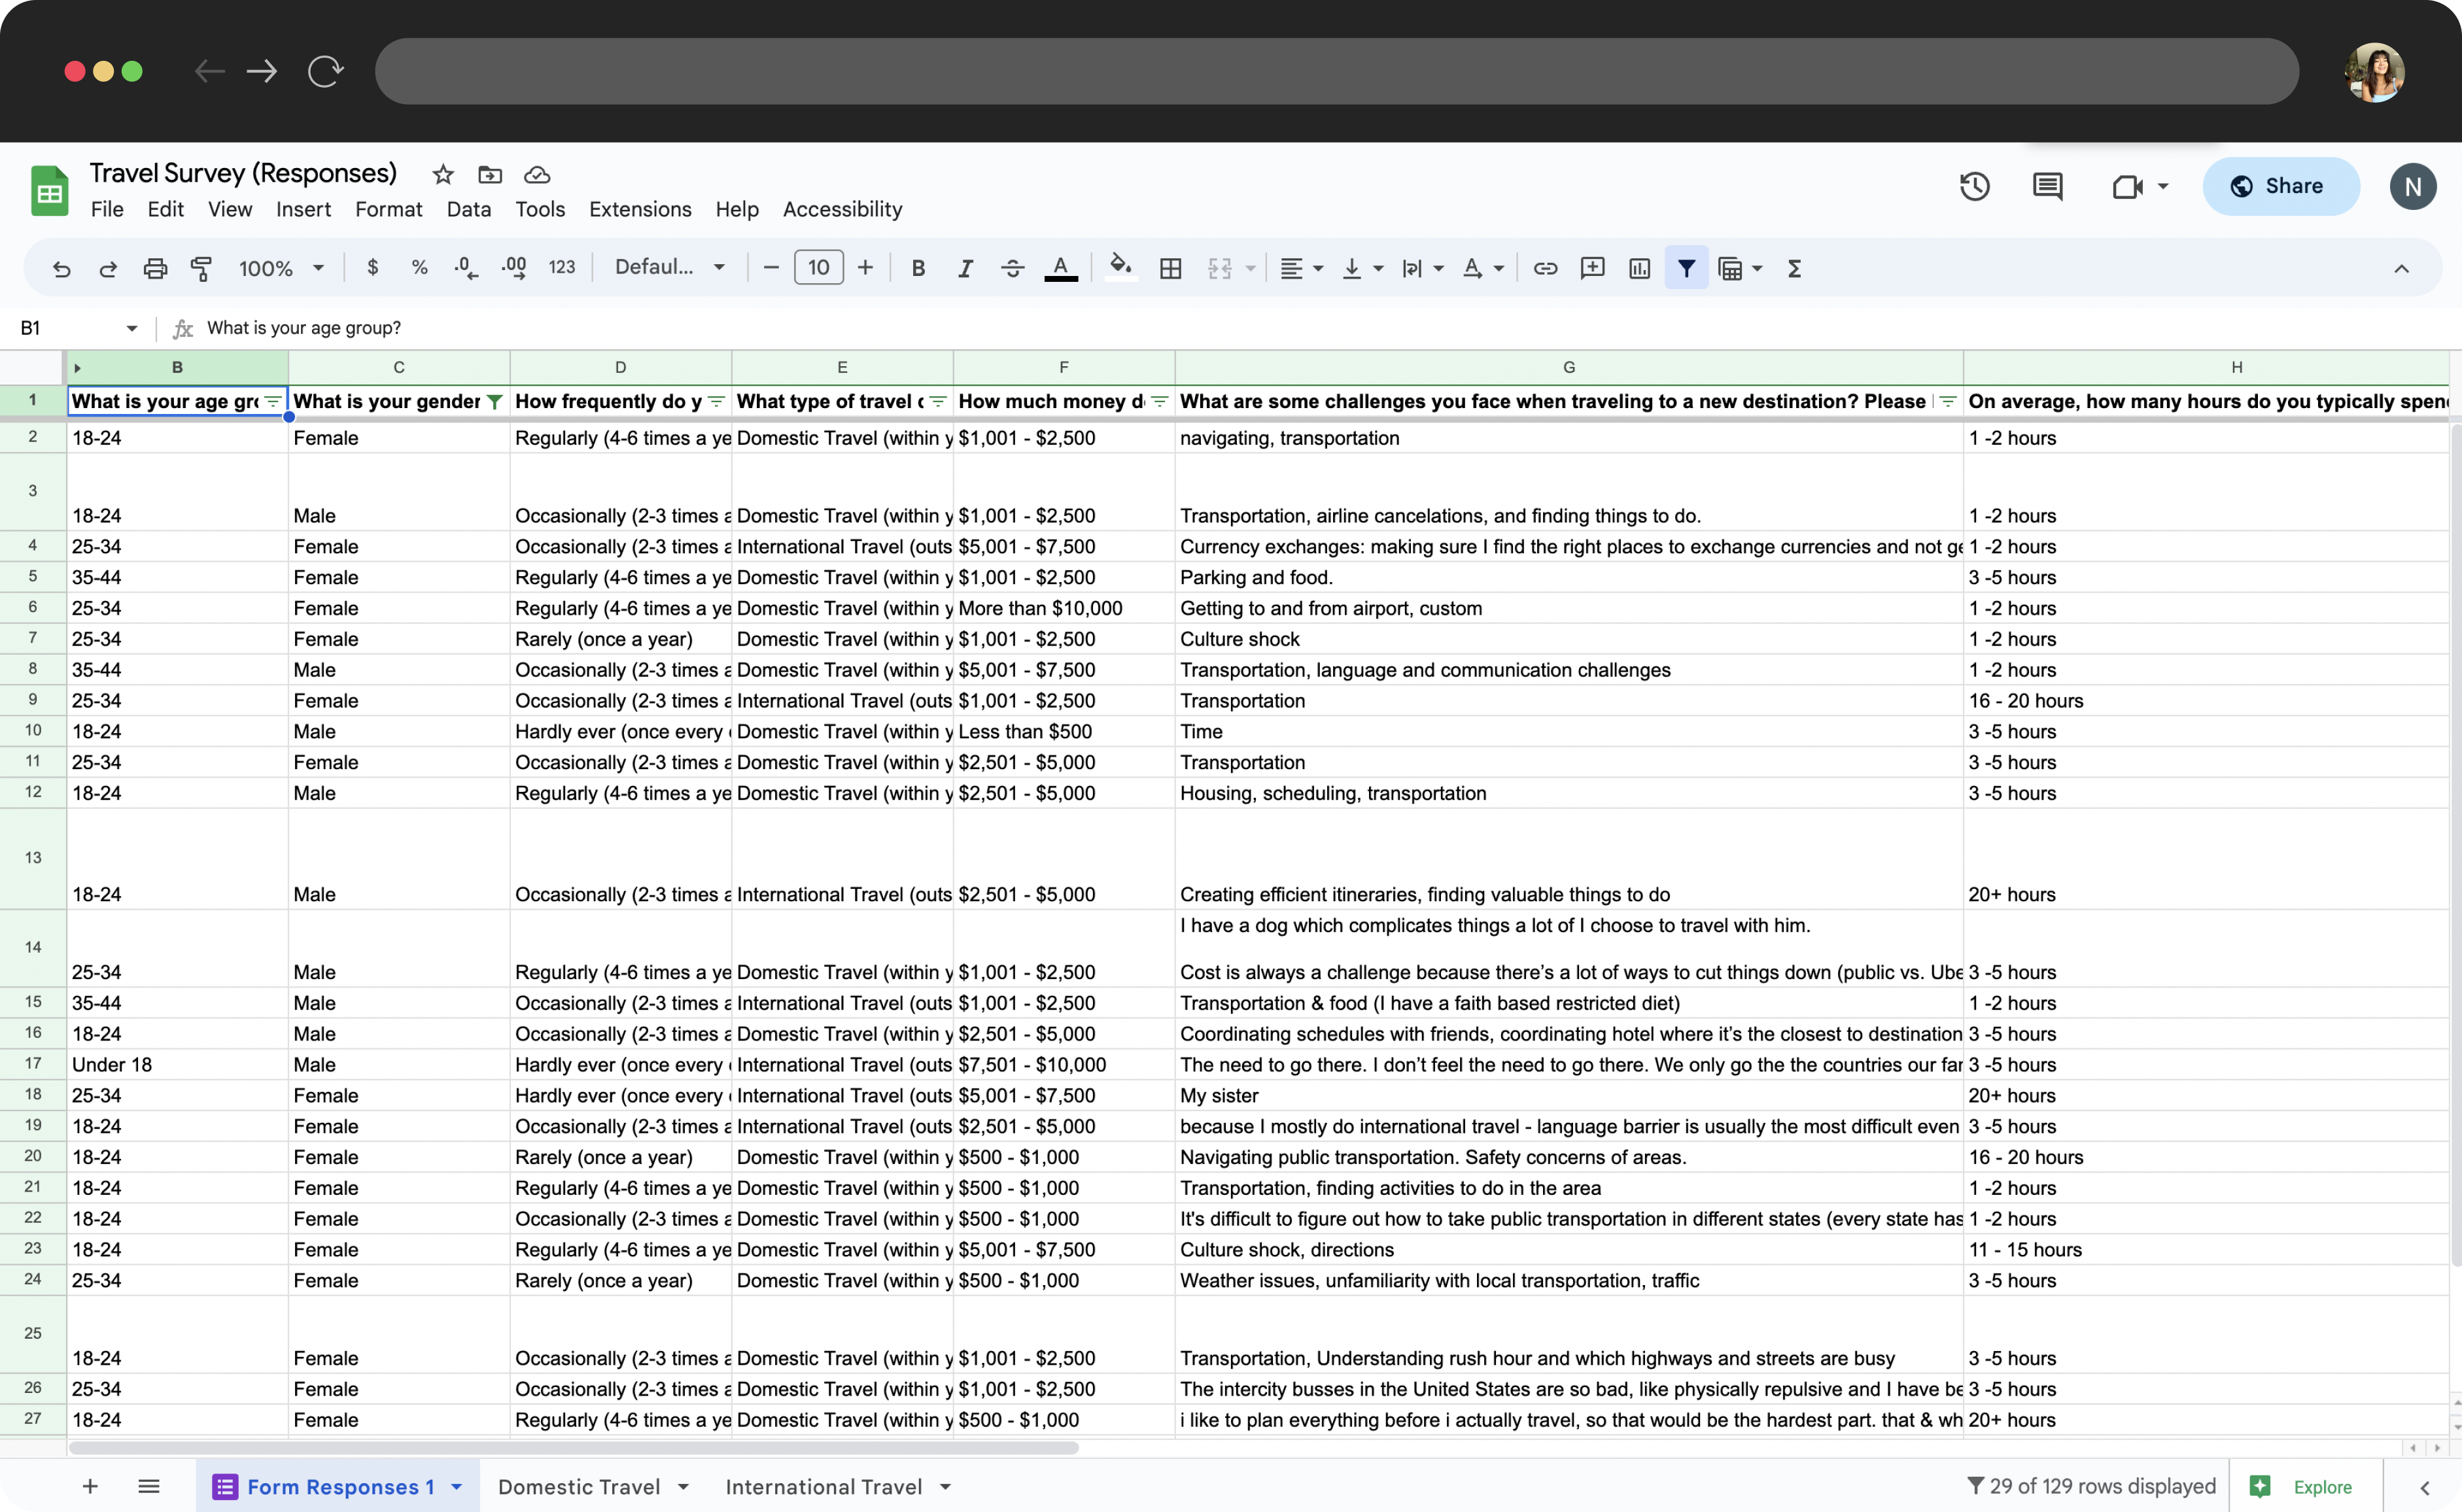Open the File menu
The width and height of the screenshot is (2462, 1512).
[107, 209]
